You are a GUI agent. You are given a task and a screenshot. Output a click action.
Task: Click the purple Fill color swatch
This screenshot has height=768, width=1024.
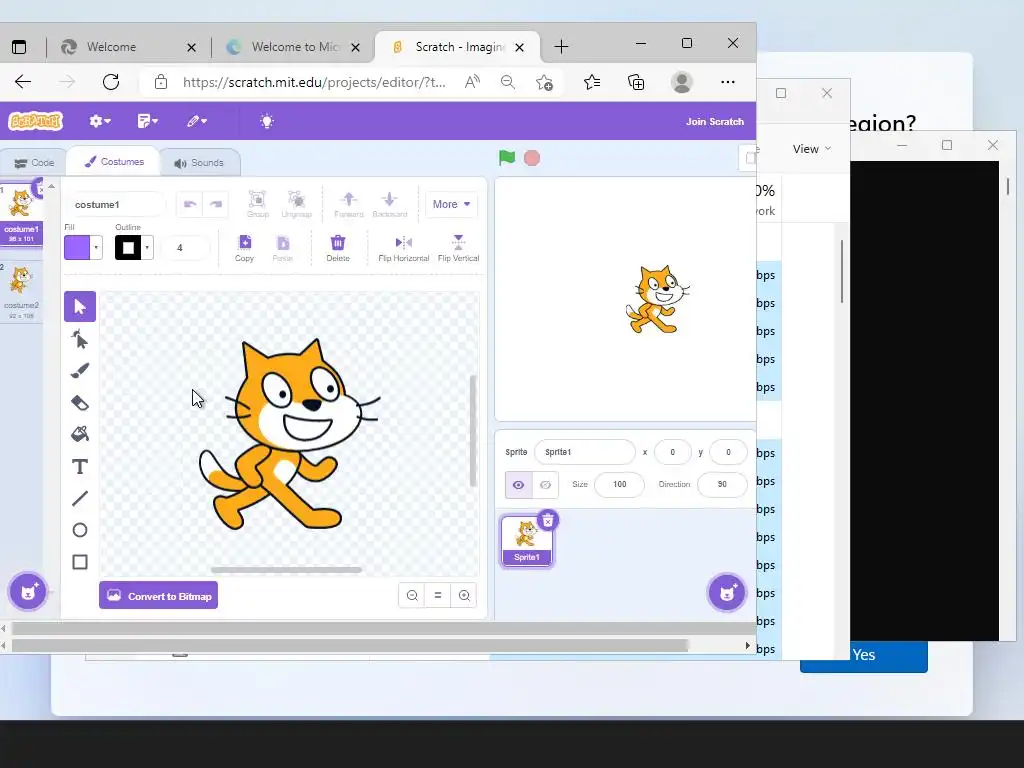[x=77, y=248]
